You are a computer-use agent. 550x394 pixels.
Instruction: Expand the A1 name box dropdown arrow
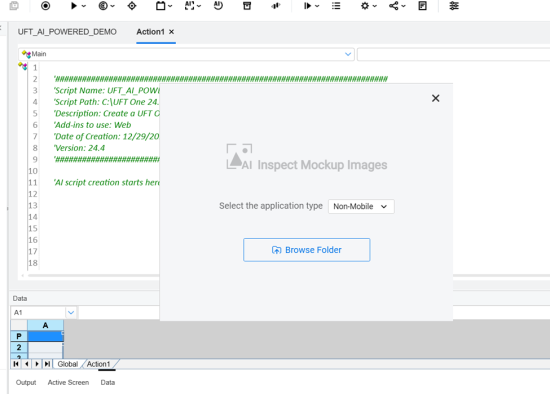71,312
